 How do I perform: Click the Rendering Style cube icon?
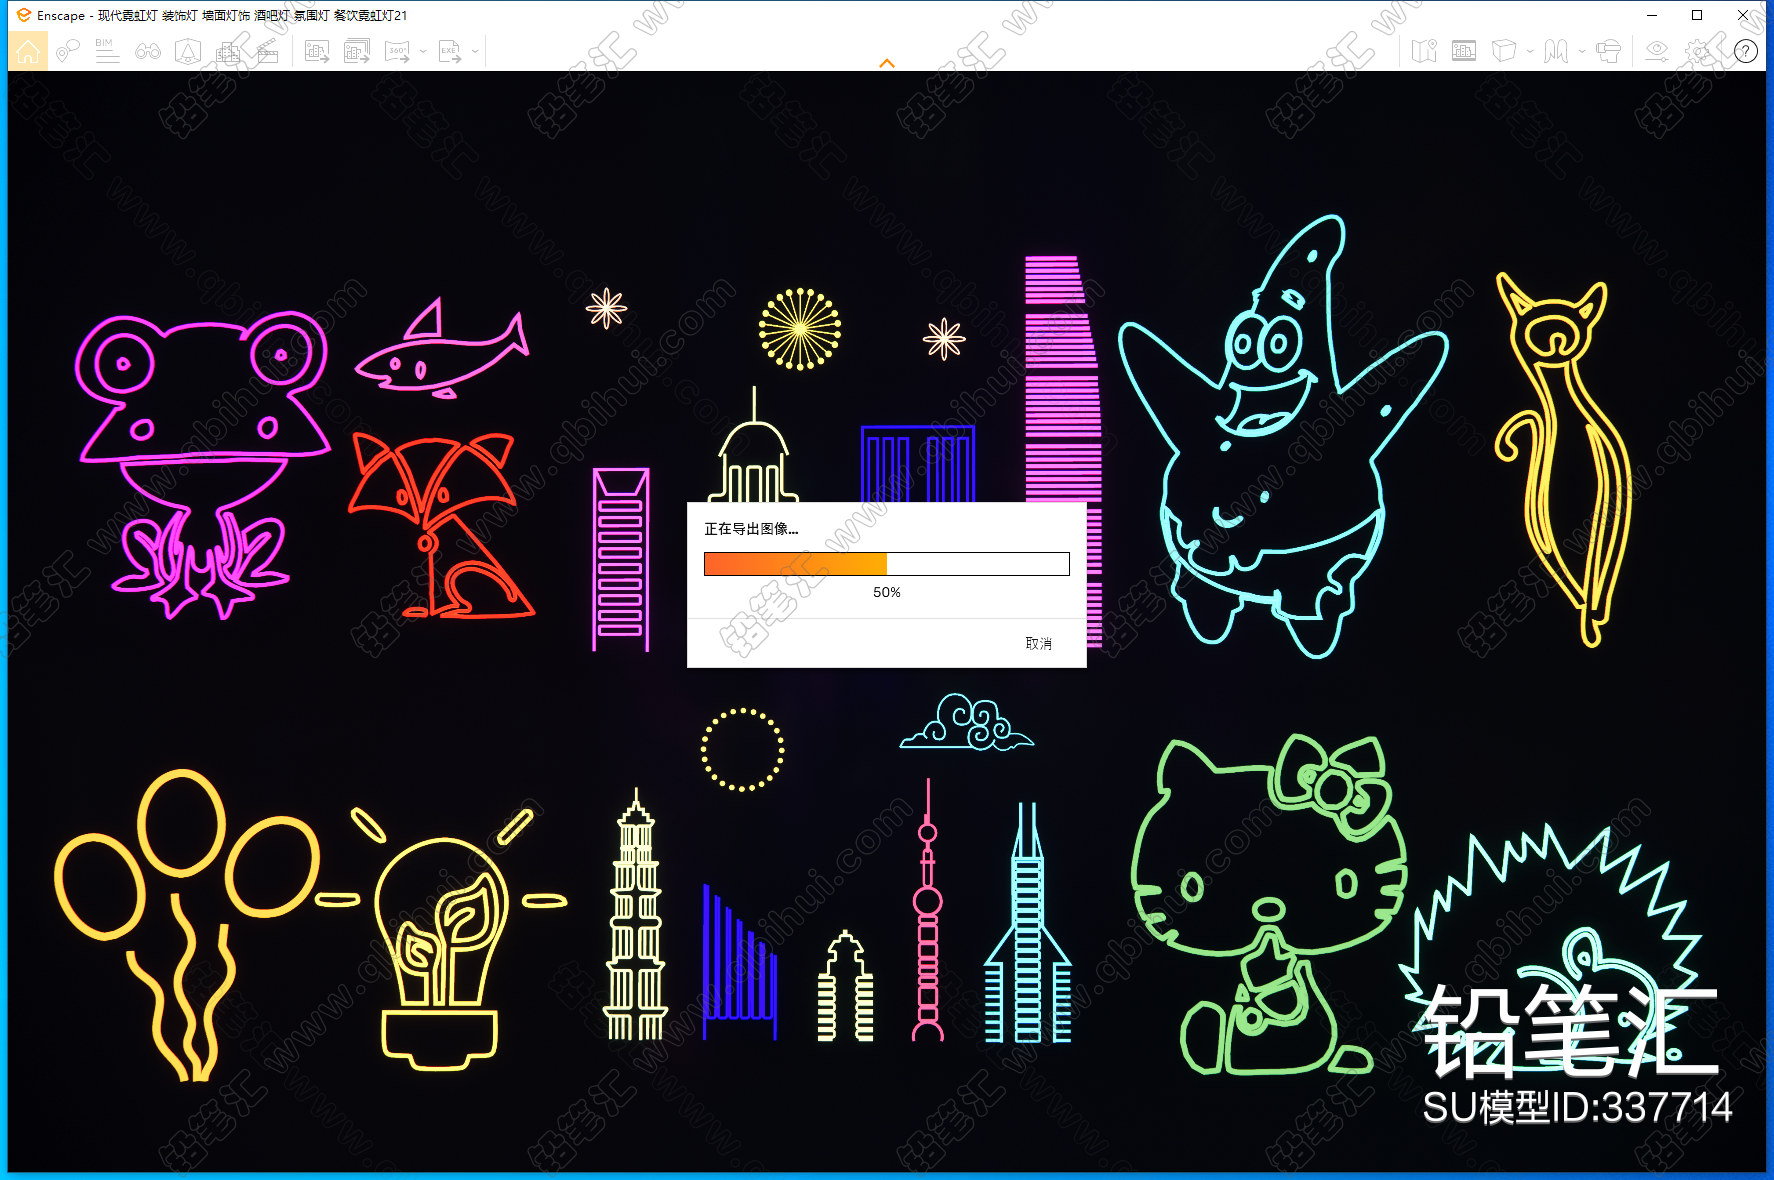pyautogui.click(x=1504, y=51)
